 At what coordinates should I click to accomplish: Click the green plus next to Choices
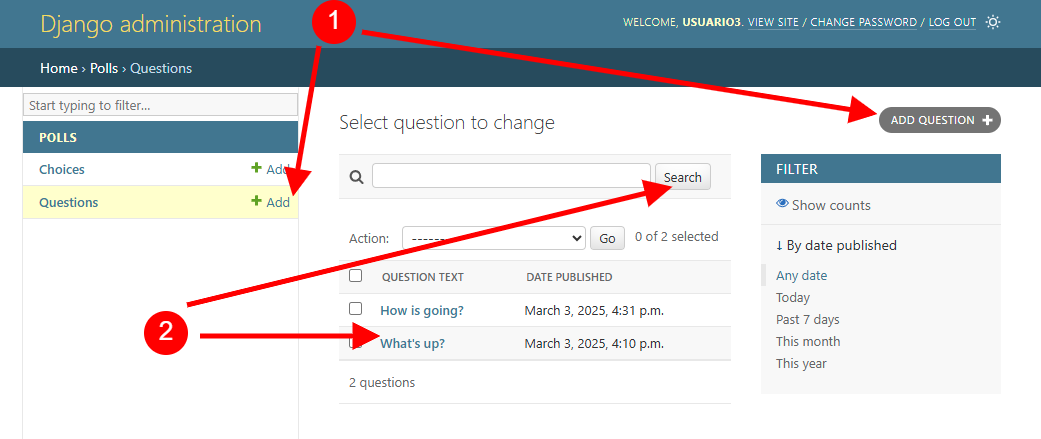pyautogui.click(x=256, y=169)
